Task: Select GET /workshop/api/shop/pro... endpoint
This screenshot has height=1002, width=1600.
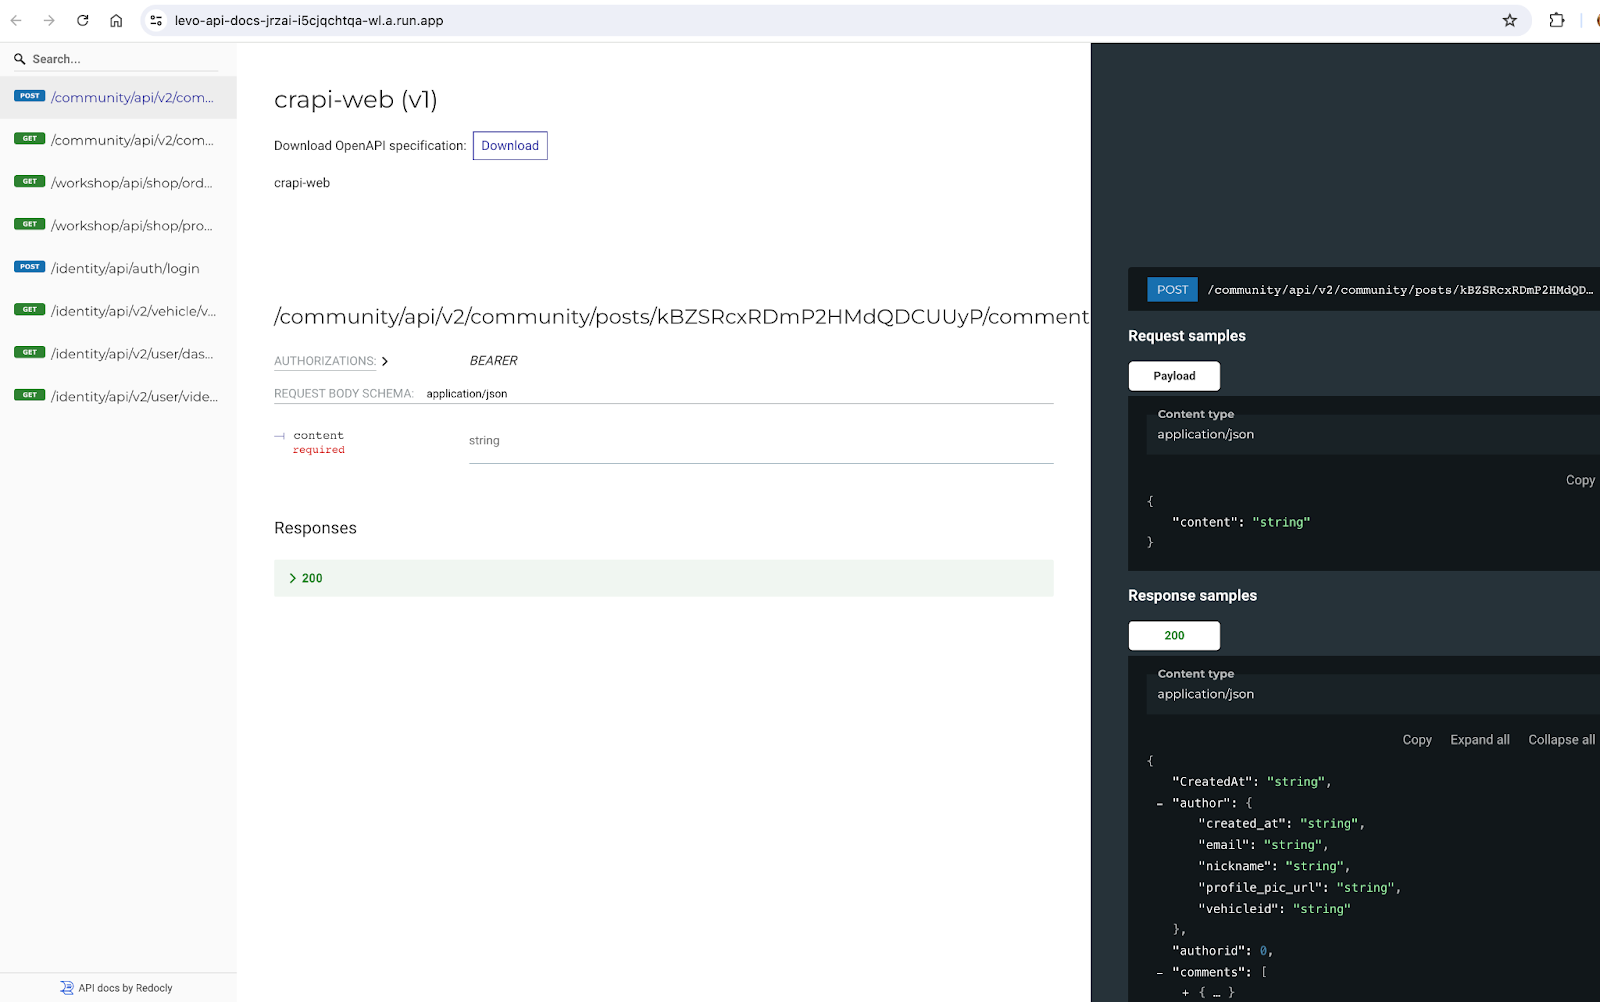Action: [x=118, y=226]
